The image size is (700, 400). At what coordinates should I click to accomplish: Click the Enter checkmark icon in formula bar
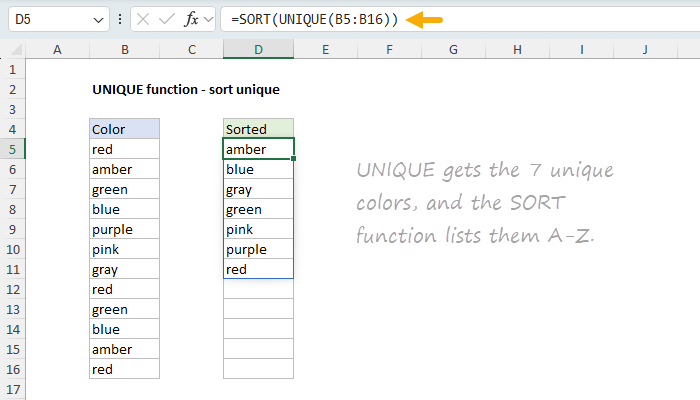coord(167,20)
